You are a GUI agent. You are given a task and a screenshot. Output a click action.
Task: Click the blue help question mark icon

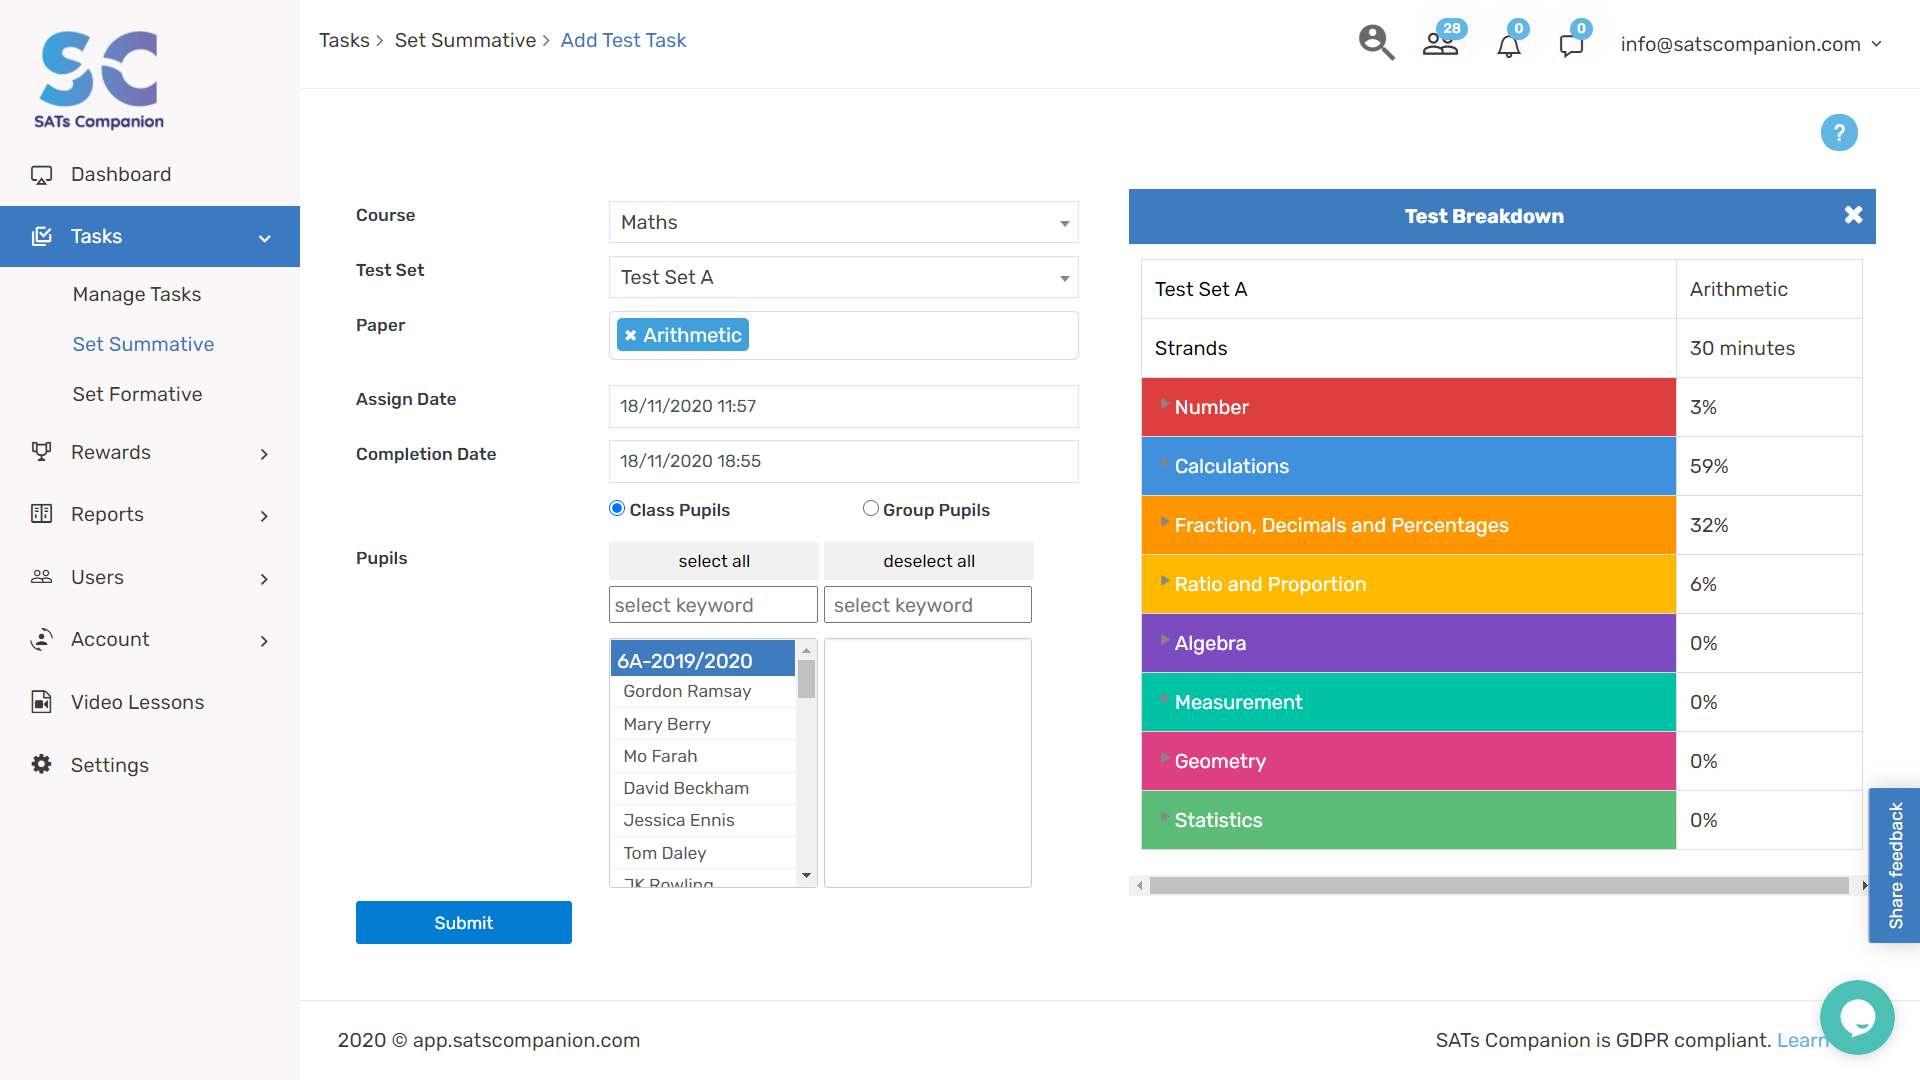1839,132
